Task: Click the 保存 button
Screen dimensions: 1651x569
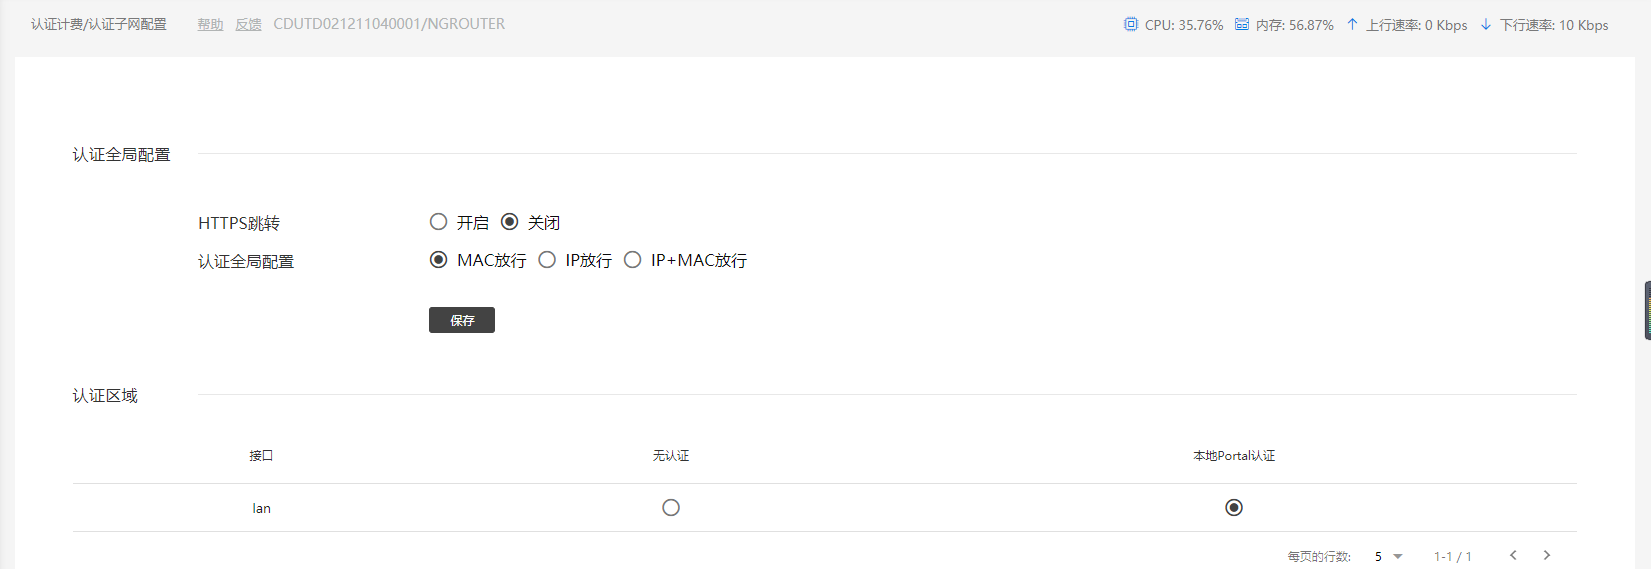Action: (461, 320)
